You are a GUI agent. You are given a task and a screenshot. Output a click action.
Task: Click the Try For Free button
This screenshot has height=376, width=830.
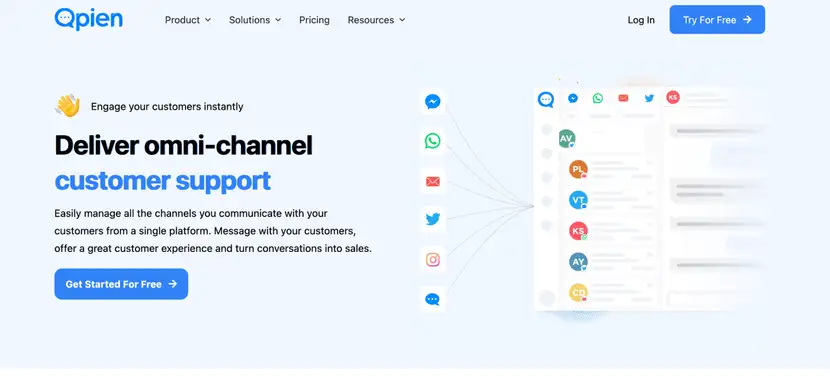point(717,20)
